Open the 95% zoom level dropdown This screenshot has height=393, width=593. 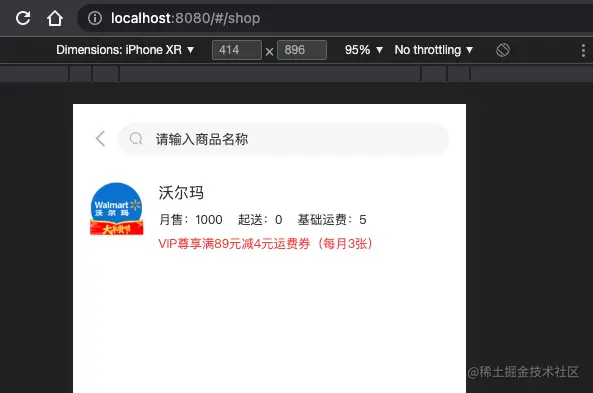364,50
